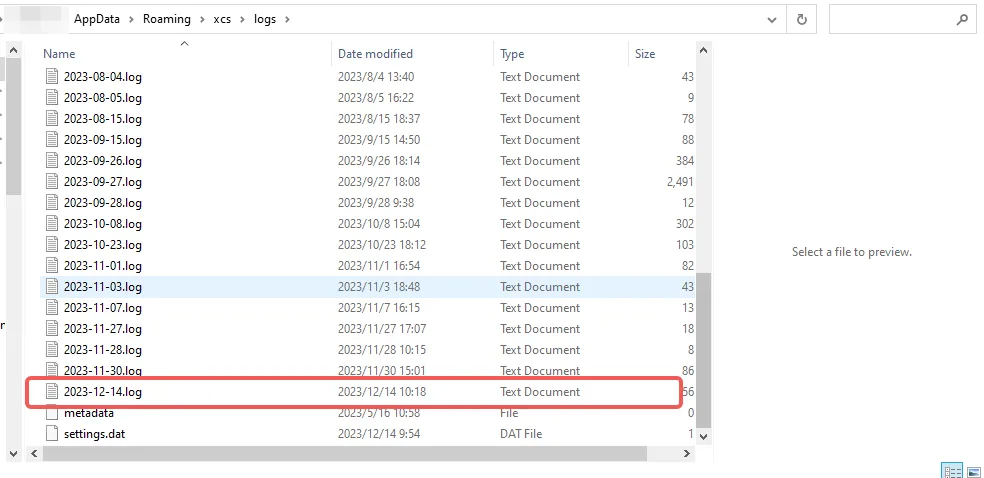984x478 pixels.
Task: Click navigation pane scroll up arrow
Action: pos(13,50)
